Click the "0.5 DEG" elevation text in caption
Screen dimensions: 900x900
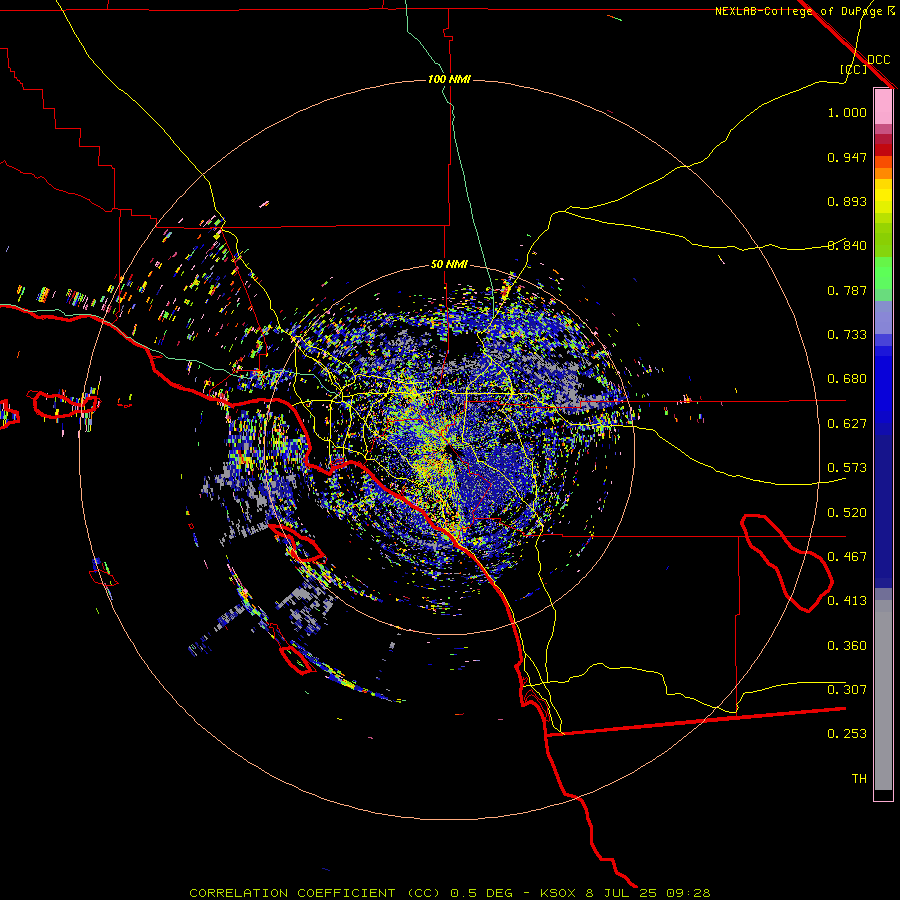coord(482,893)
